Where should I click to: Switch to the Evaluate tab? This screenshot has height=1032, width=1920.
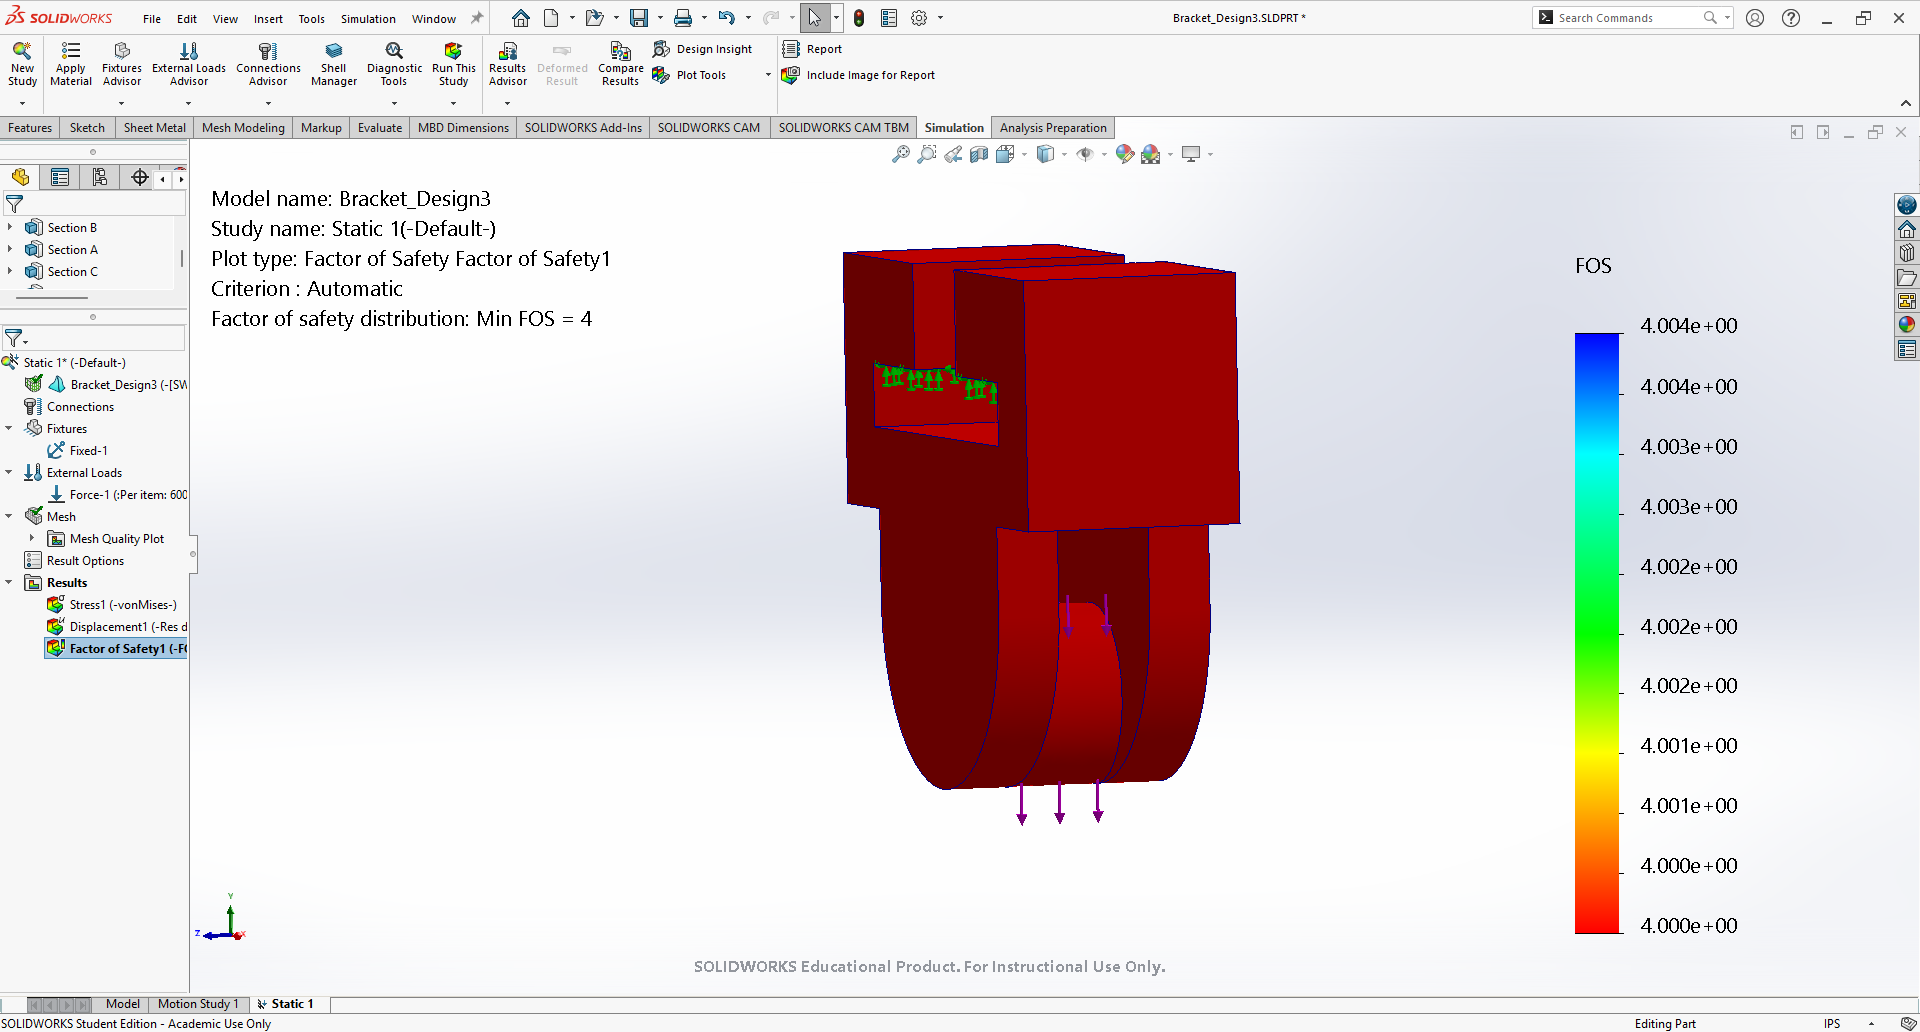tap(380, 128)
